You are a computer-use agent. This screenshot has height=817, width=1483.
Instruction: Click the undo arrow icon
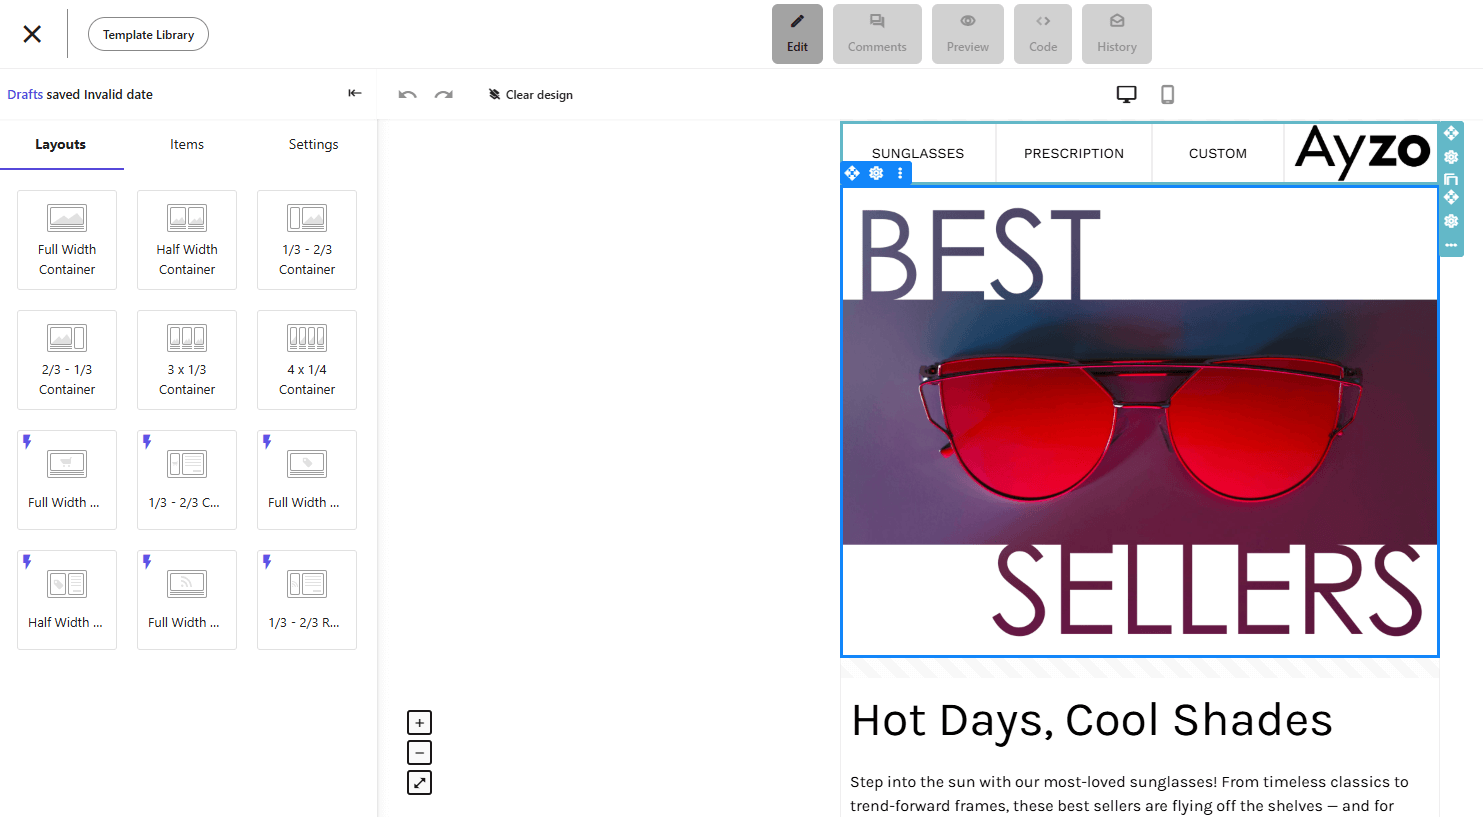click(x=407, y=94)
